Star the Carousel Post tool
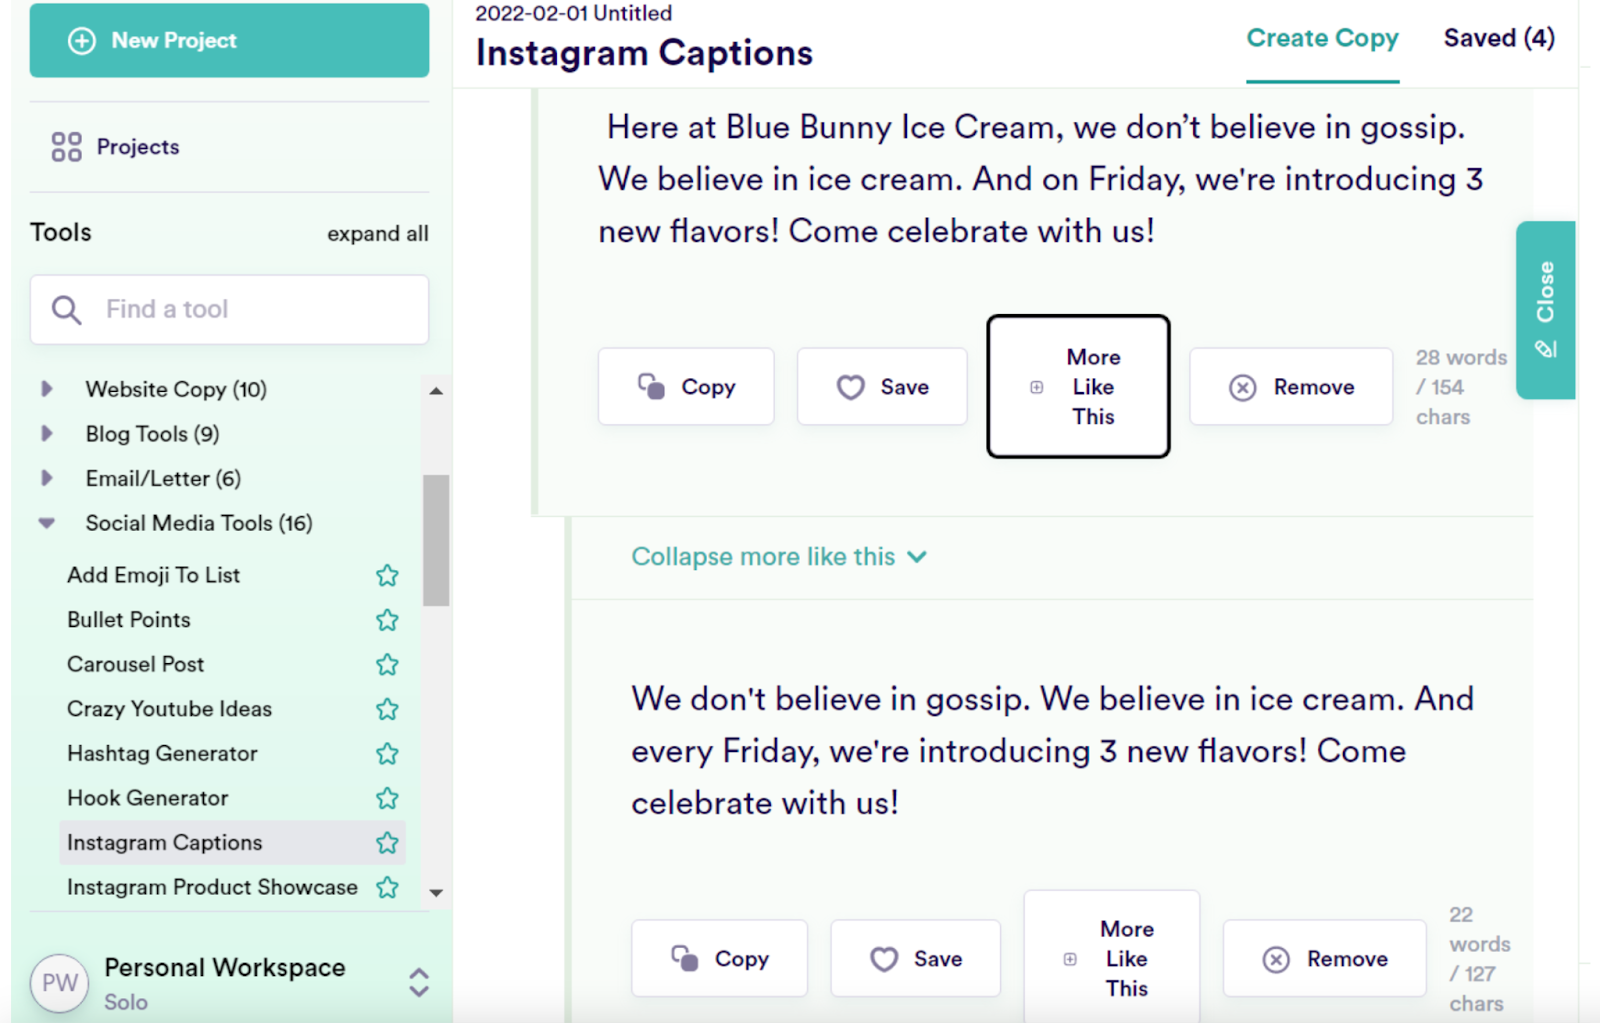This screenshot has width=1600, height=1023. pyautogui.click(x=387, y=664)
